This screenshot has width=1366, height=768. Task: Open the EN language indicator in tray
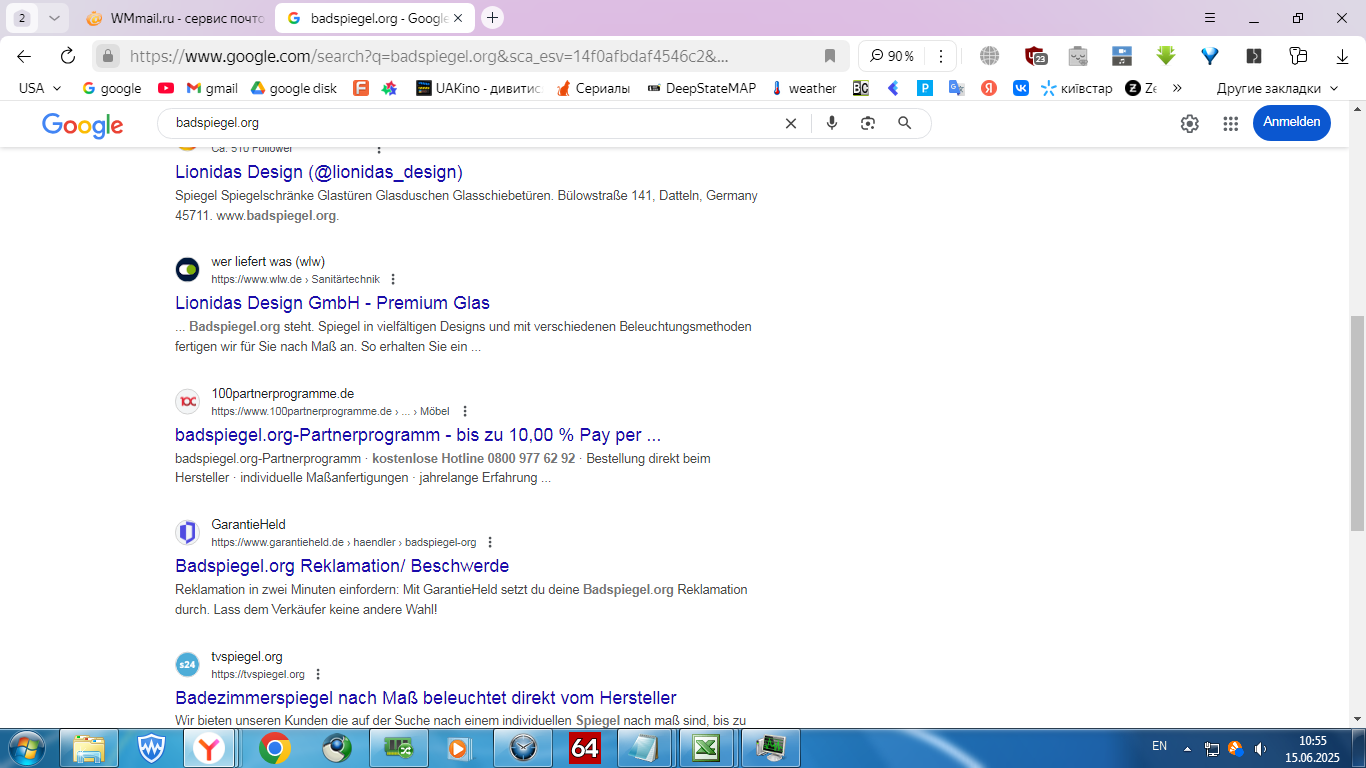(x=1160, y=746)
